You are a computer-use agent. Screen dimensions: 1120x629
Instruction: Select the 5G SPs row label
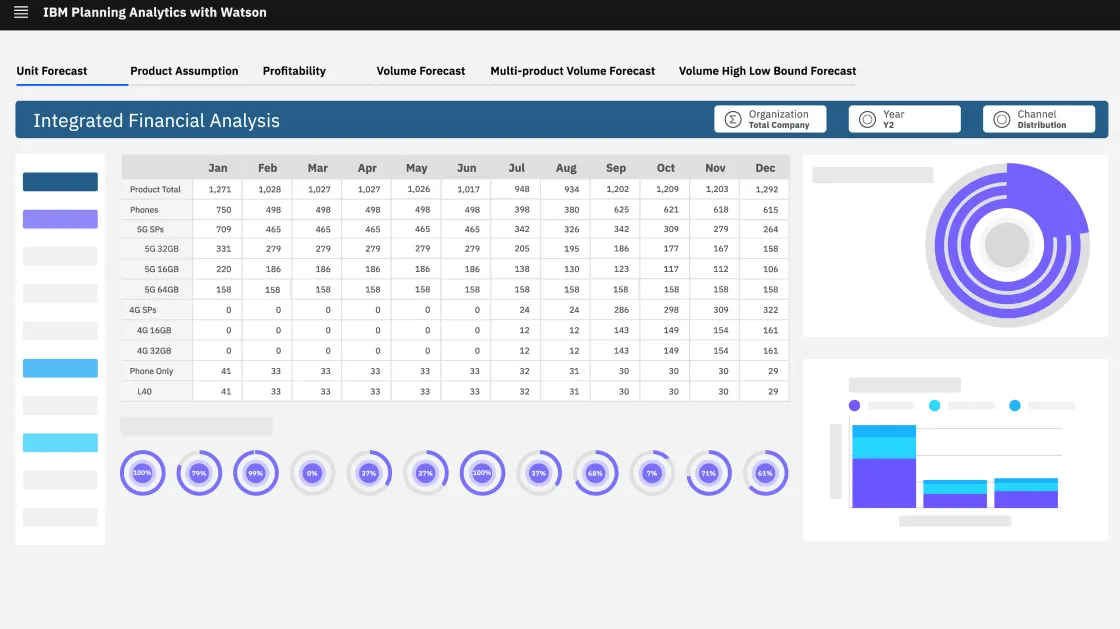point(150,229)
